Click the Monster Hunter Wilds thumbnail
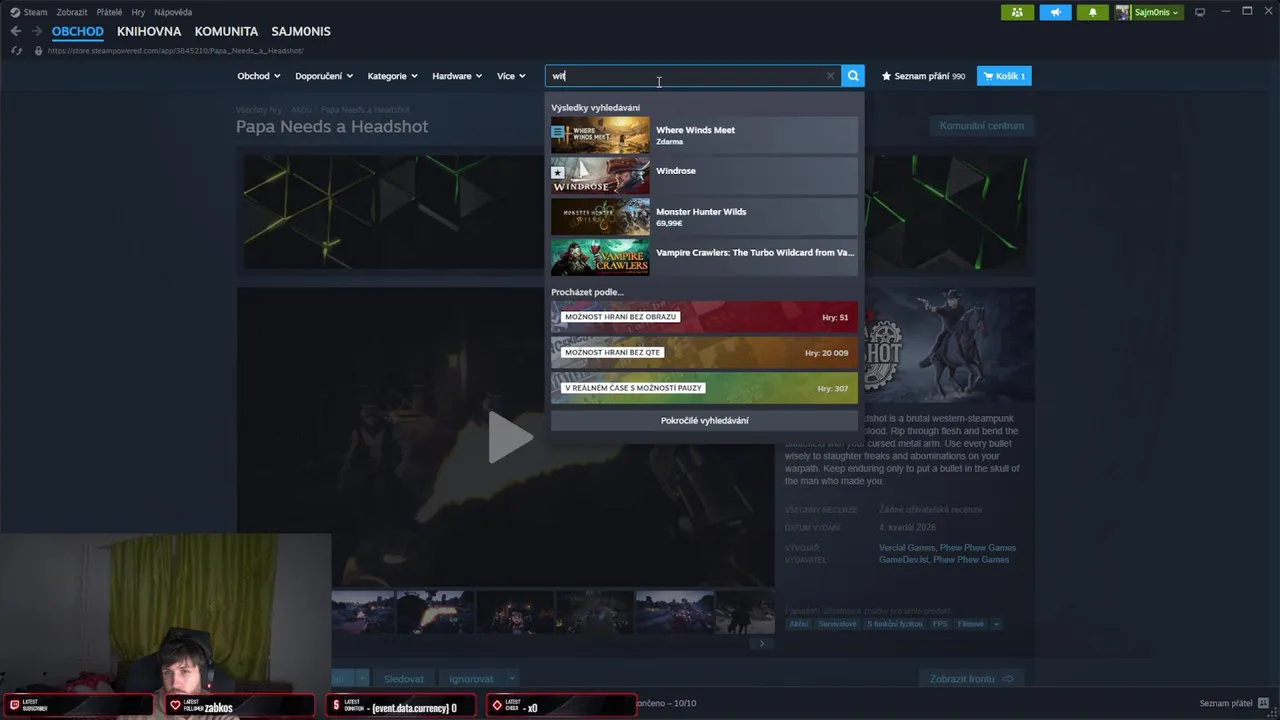 (x=600, y=217)
